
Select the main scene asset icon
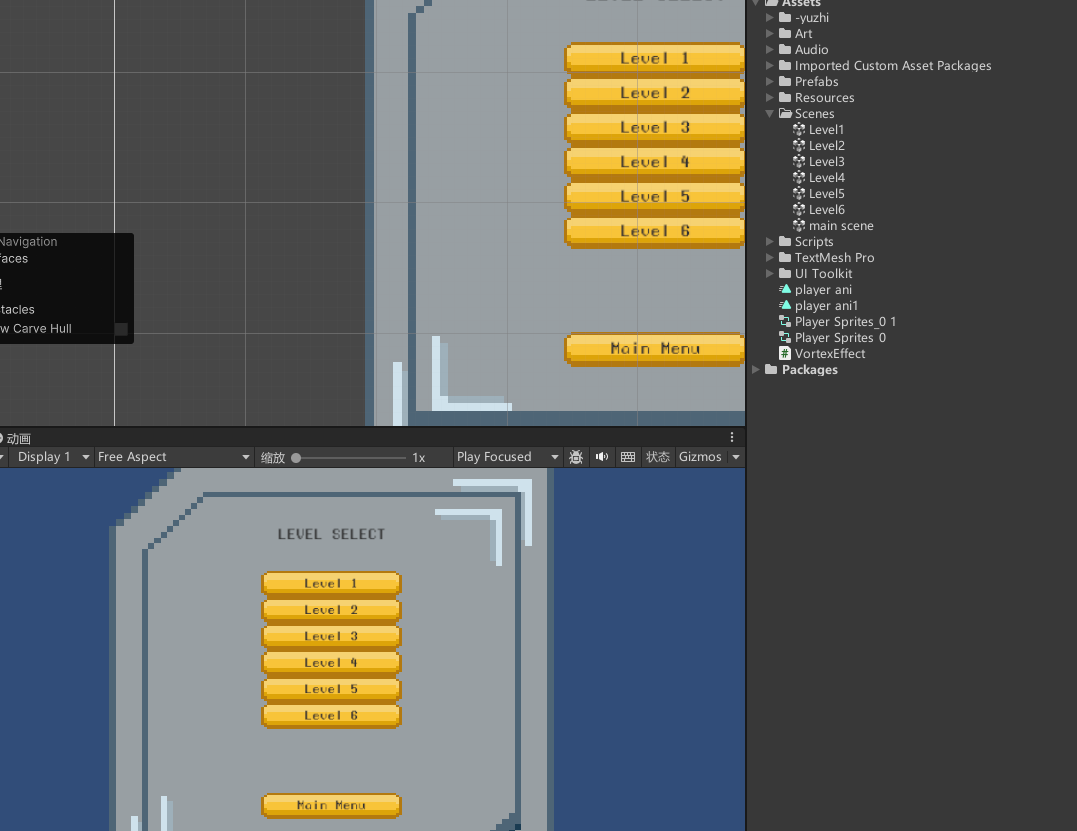coord(799,225)
